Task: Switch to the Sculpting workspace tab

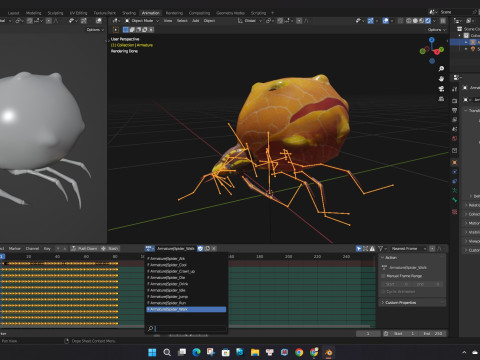Action: coord(55,13)
